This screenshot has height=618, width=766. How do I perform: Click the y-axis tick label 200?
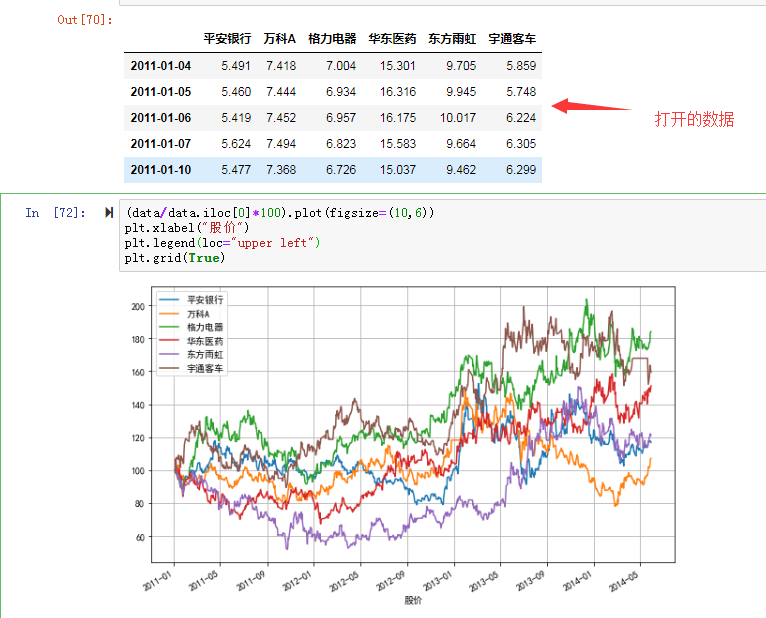coord(138,306)
